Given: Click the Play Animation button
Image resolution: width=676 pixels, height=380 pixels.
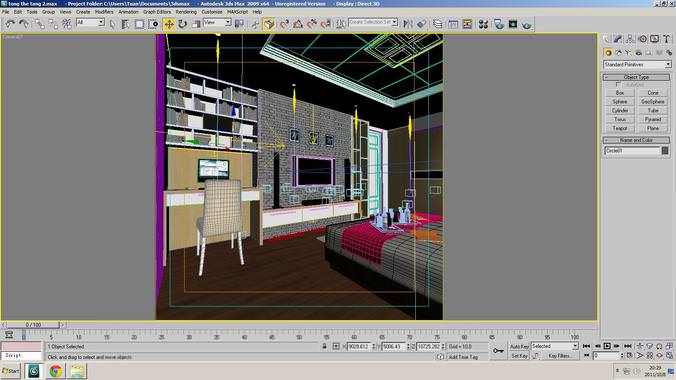Looking at the screenshot, I should click(x=607, y=346).
